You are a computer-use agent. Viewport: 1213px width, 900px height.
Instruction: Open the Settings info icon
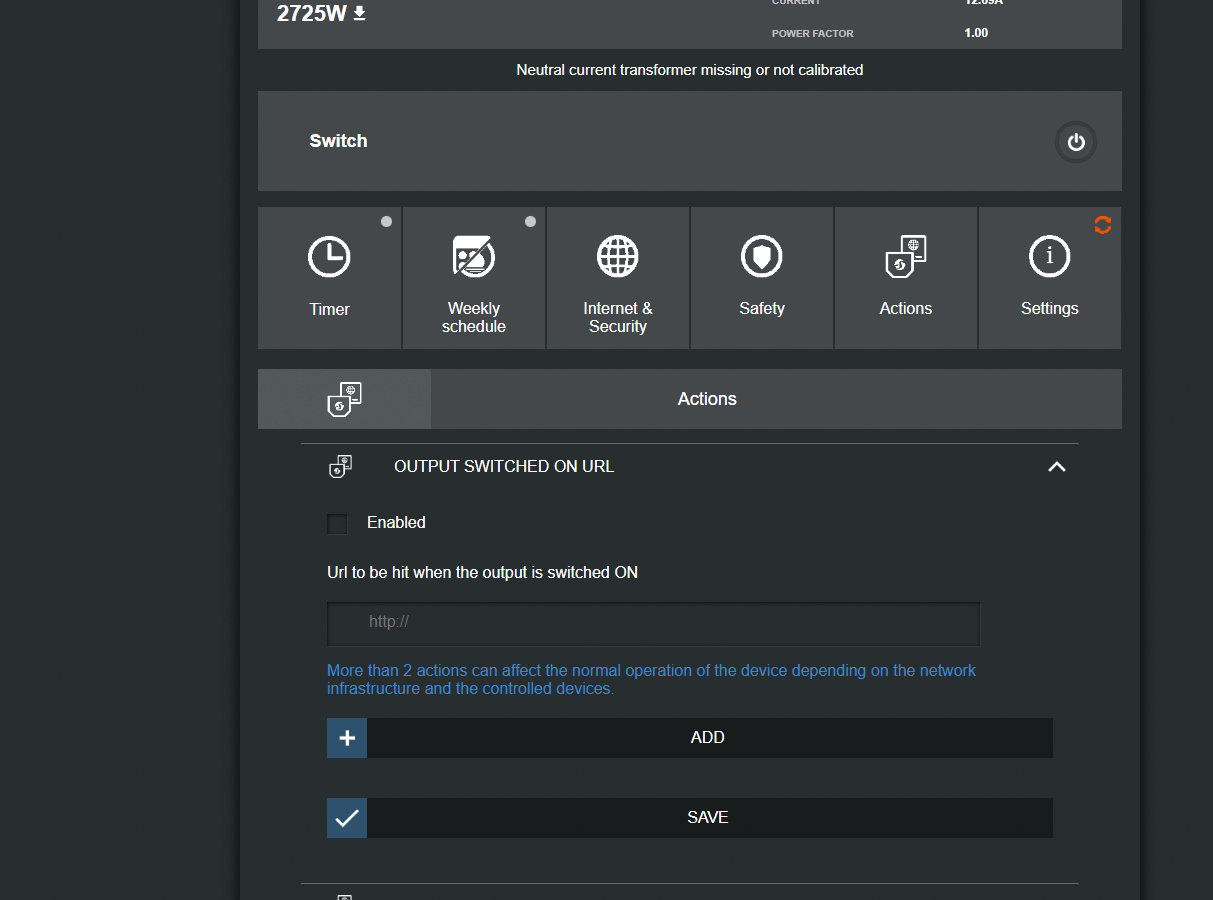[1049, 257]
